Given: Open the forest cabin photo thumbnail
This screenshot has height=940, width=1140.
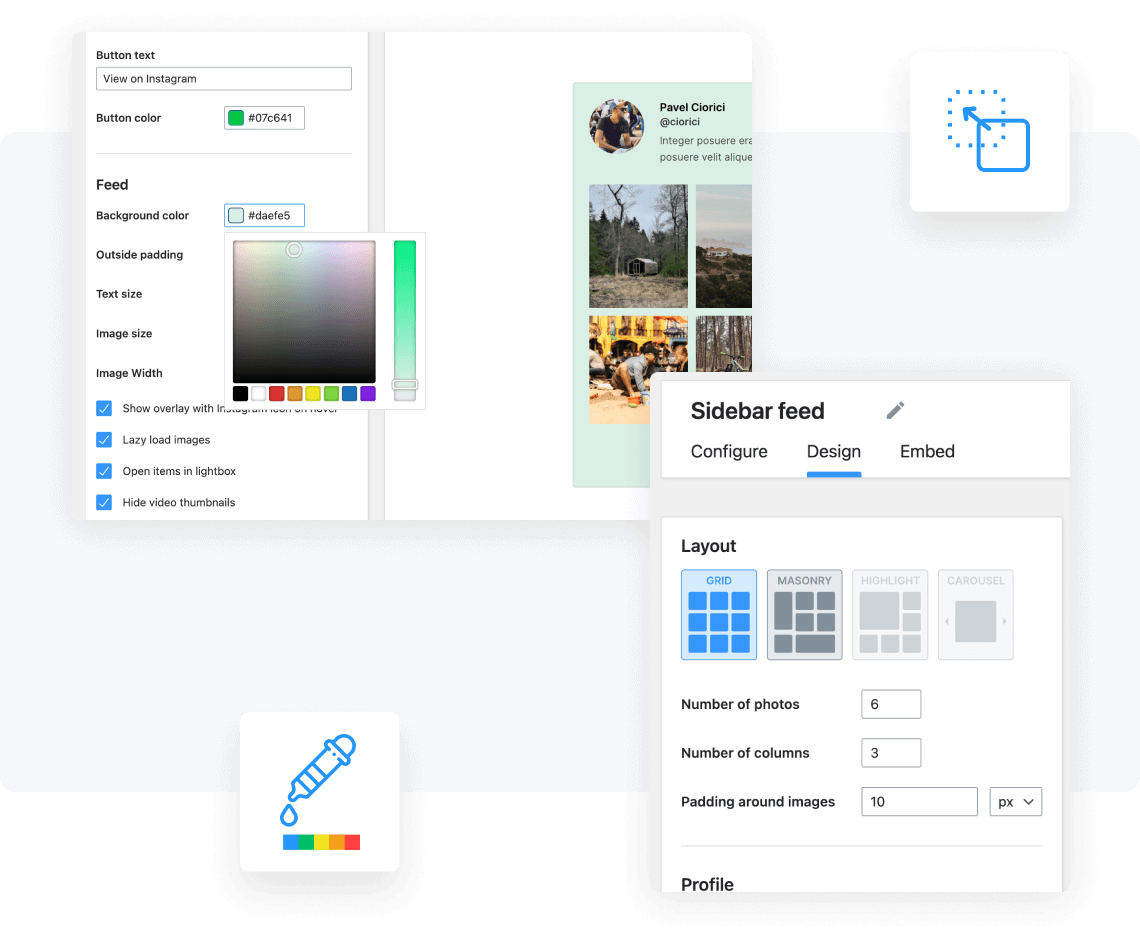Looking at the screenshot, I should [x=638, y=246].
